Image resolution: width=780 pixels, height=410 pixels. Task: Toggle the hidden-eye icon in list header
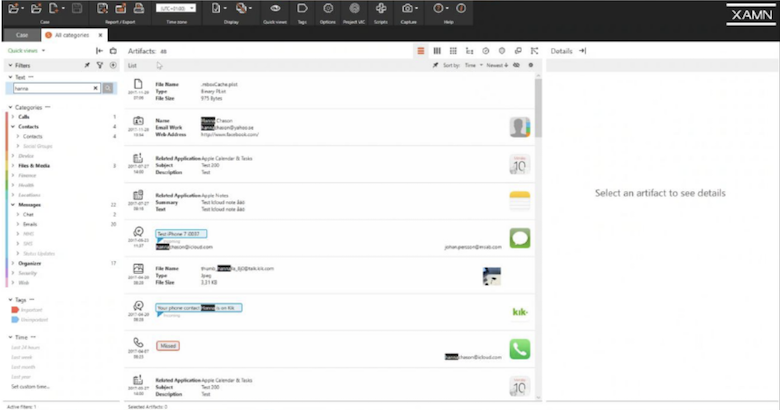pyautogui.click(x=516, y=65)
